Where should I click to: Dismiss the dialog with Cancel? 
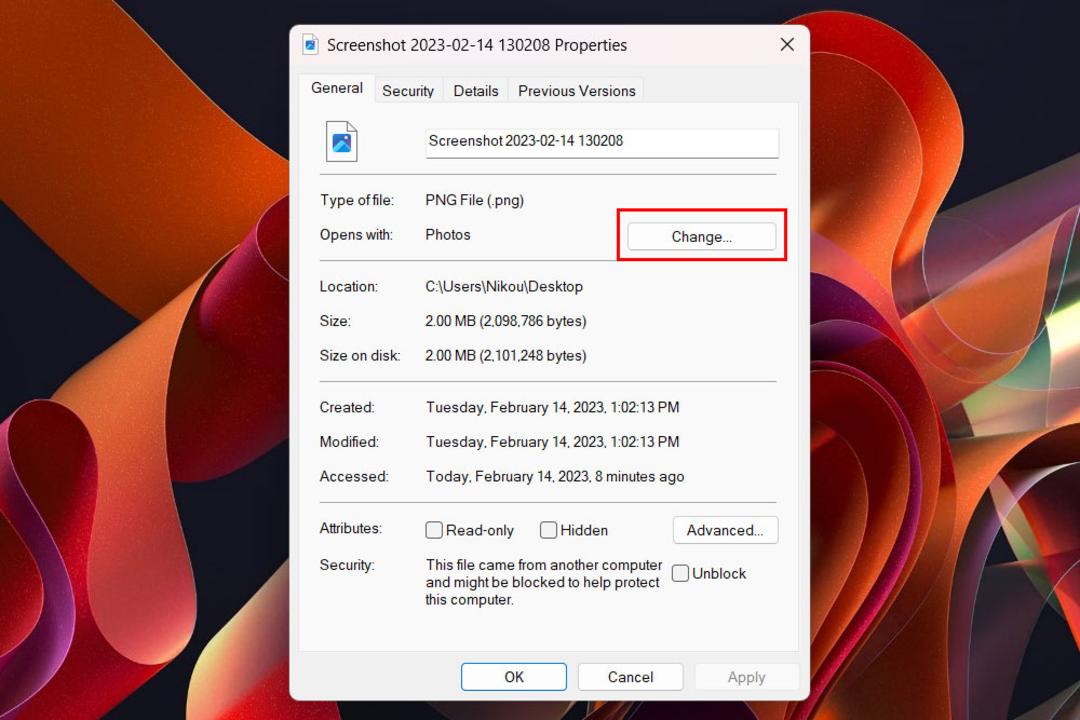[x=630, y=677]
